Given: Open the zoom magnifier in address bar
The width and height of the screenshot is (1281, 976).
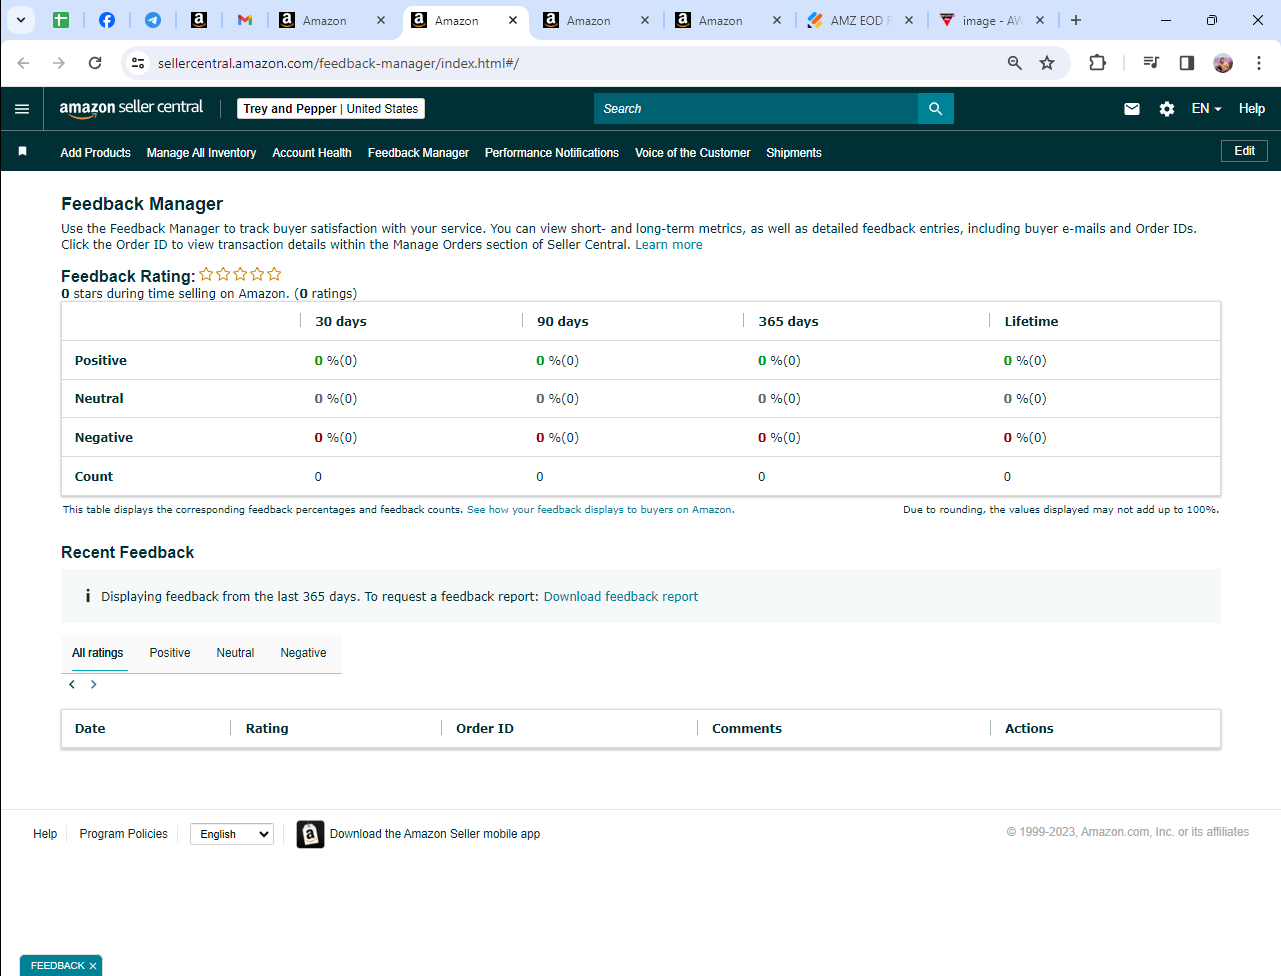Looking at the screenshot, I should click(x=1015, y=63).
